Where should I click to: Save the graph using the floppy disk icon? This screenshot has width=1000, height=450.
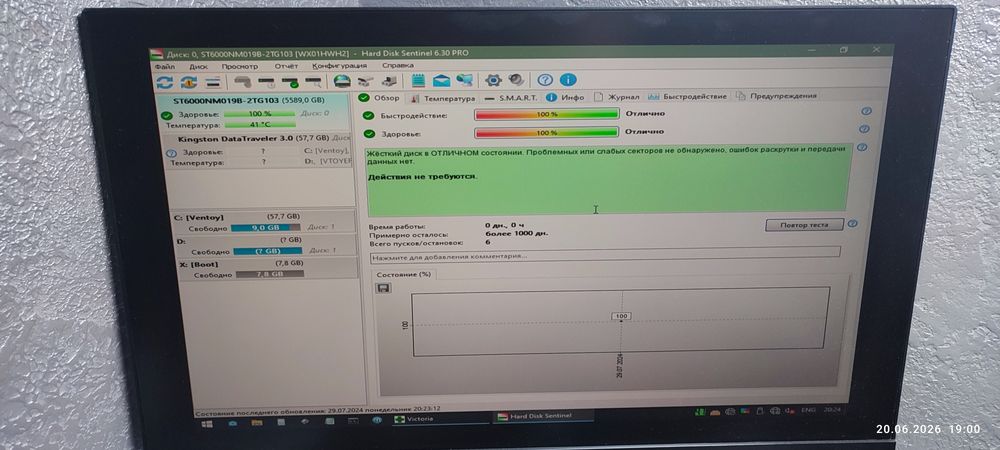(x=384, y=288)
